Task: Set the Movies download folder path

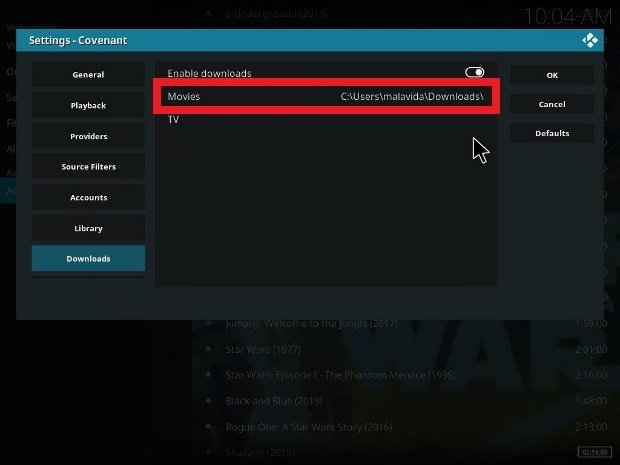Action: point(326,96)
